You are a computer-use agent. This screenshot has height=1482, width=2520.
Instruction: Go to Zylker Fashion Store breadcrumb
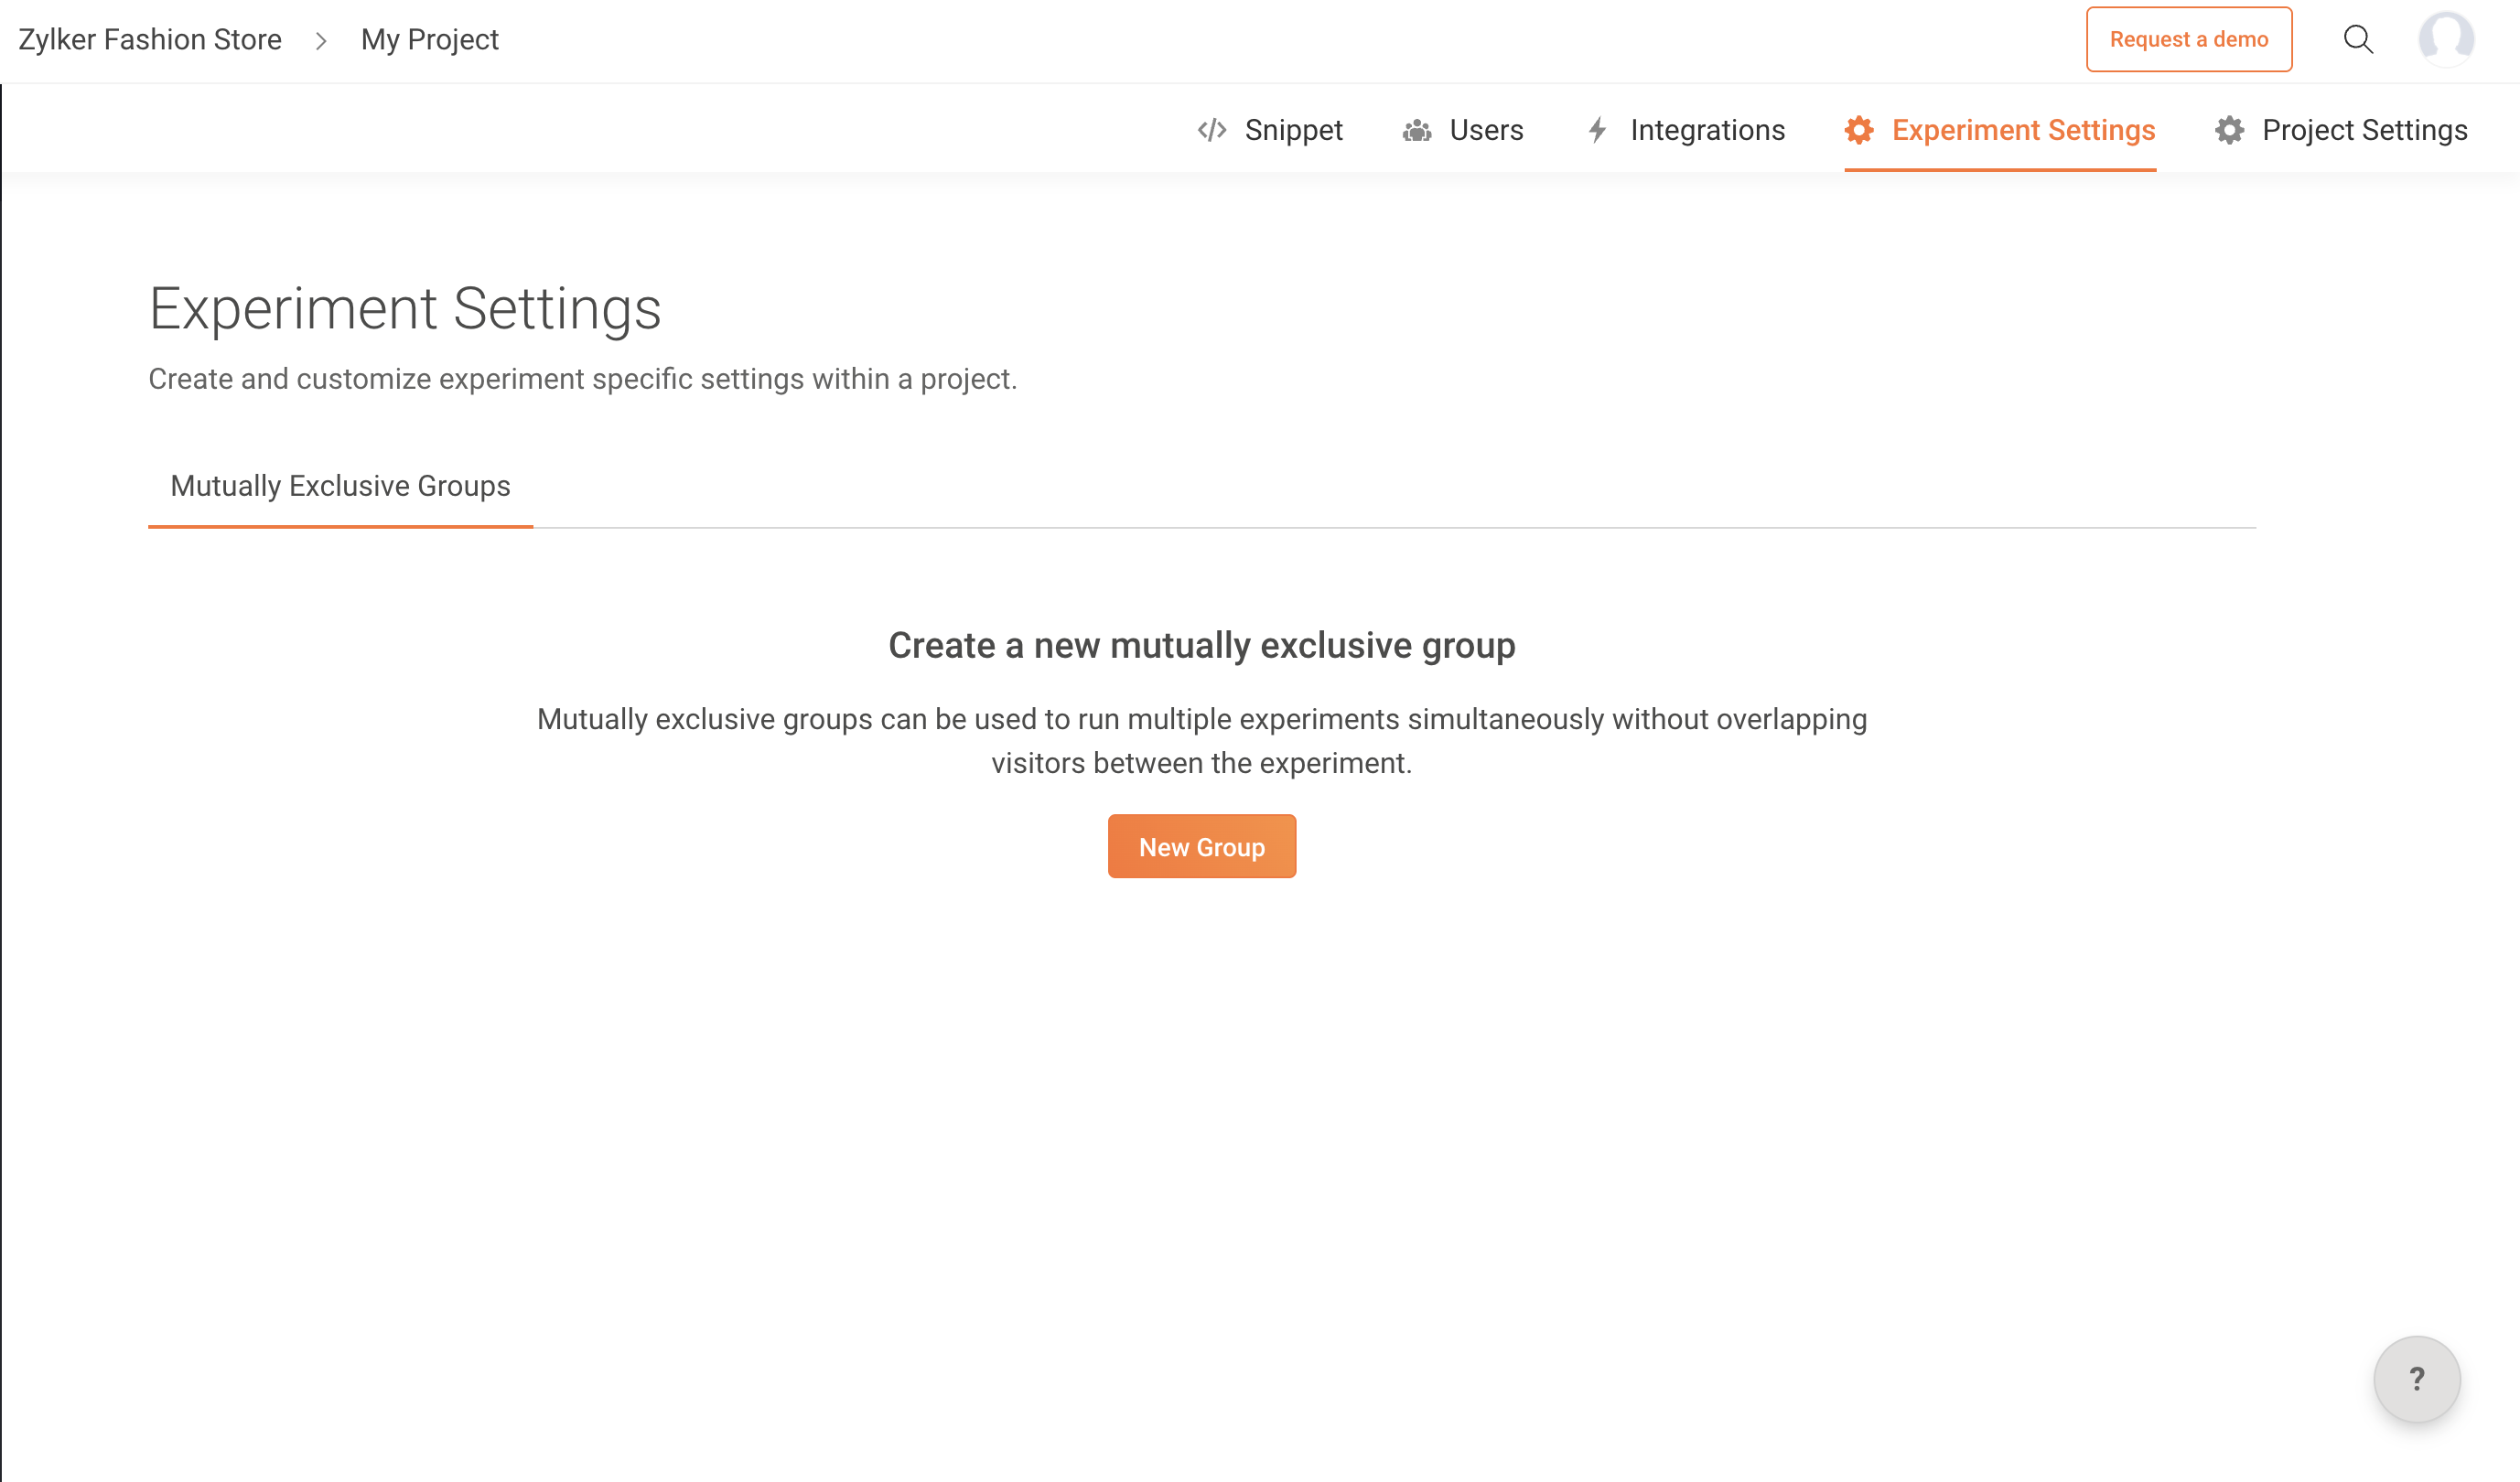(150, 40)
